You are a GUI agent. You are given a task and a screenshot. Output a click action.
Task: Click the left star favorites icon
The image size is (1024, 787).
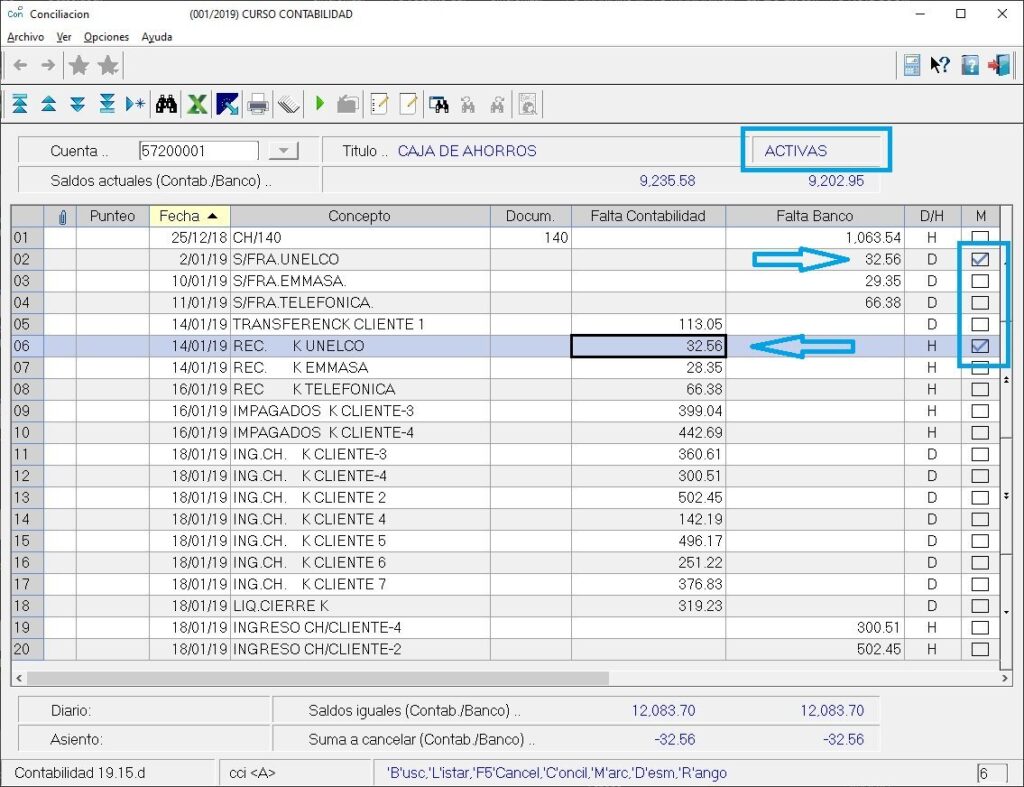point(79,65)
